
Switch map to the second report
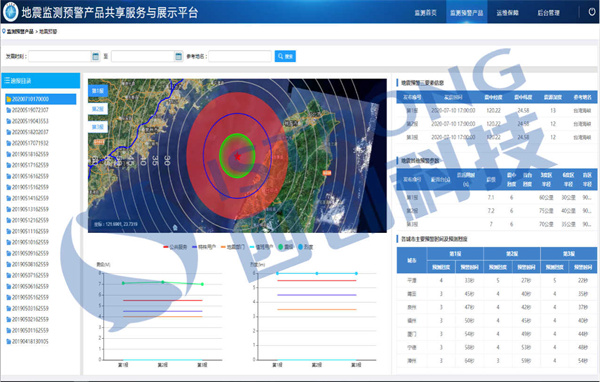tap(98, 109)
